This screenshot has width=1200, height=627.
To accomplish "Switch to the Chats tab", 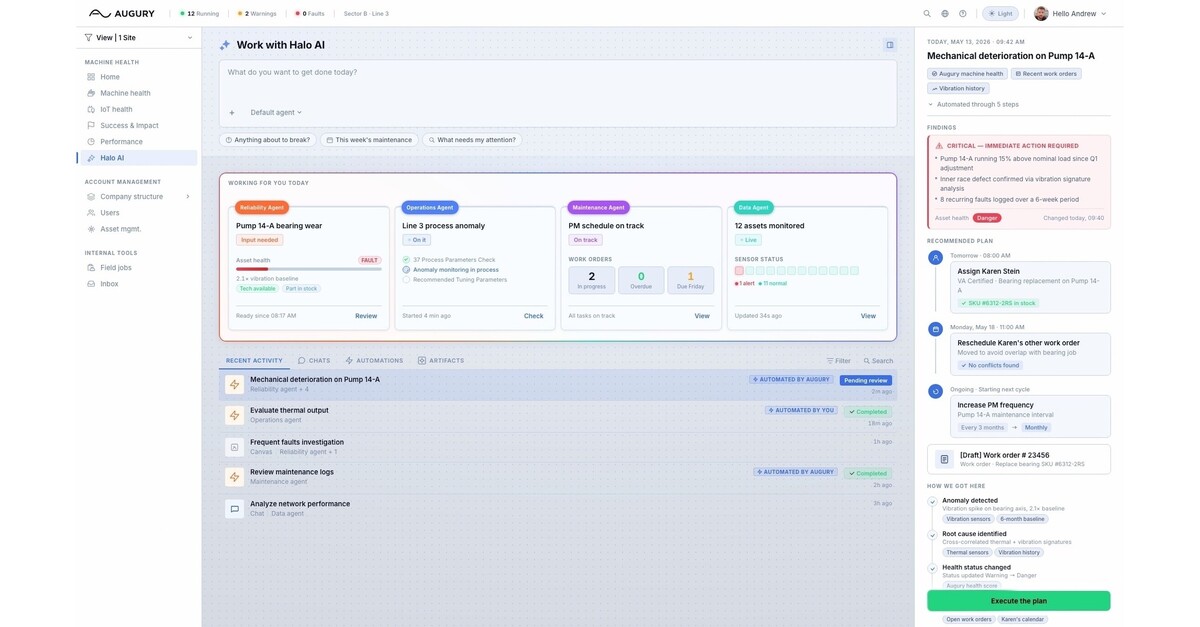I will click(x=314, y=361).
